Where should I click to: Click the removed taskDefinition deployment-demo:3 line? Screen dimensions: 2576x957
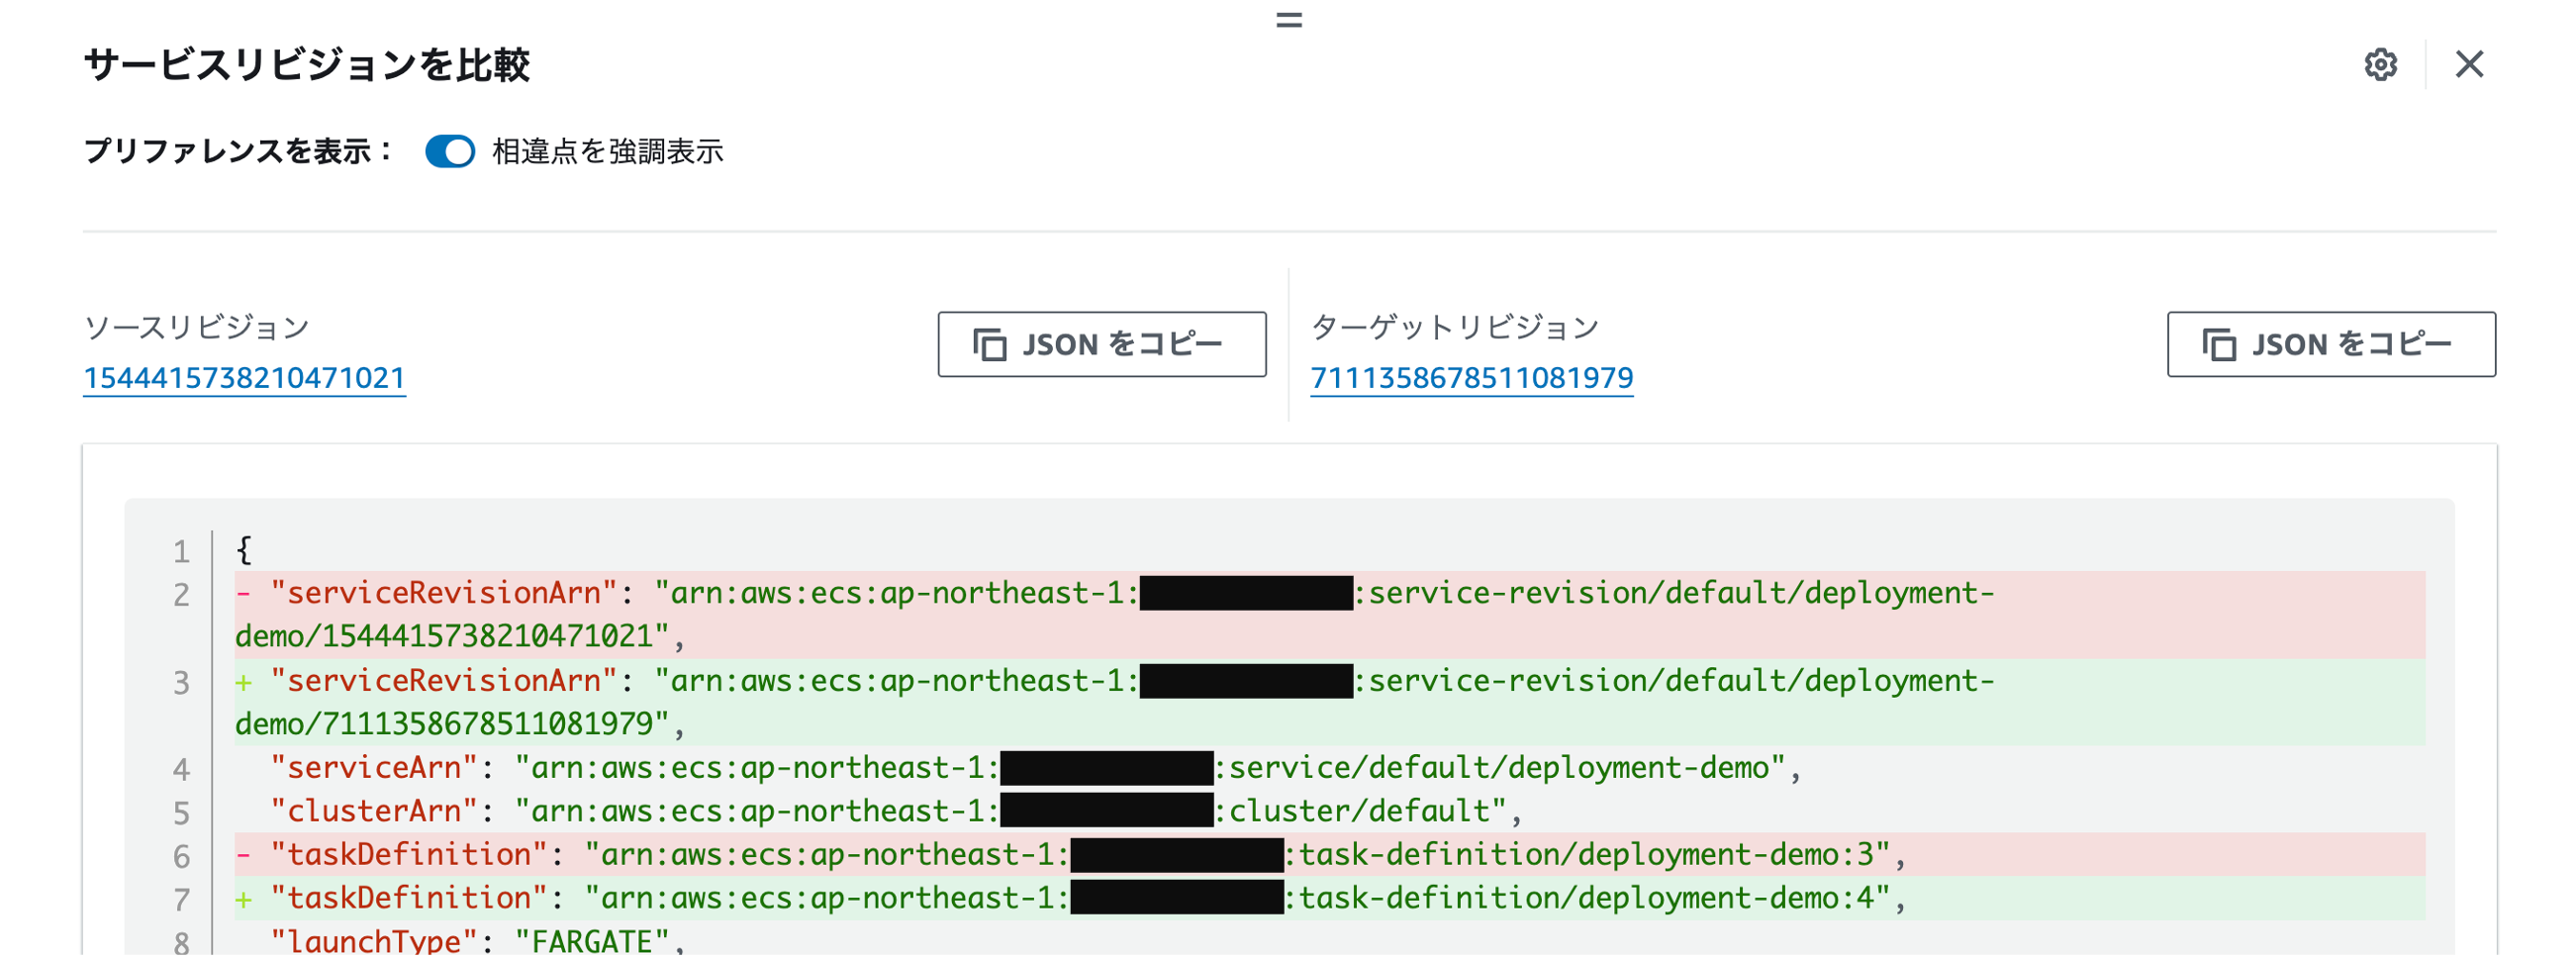pyautogui.click(x=1330, y=855)
